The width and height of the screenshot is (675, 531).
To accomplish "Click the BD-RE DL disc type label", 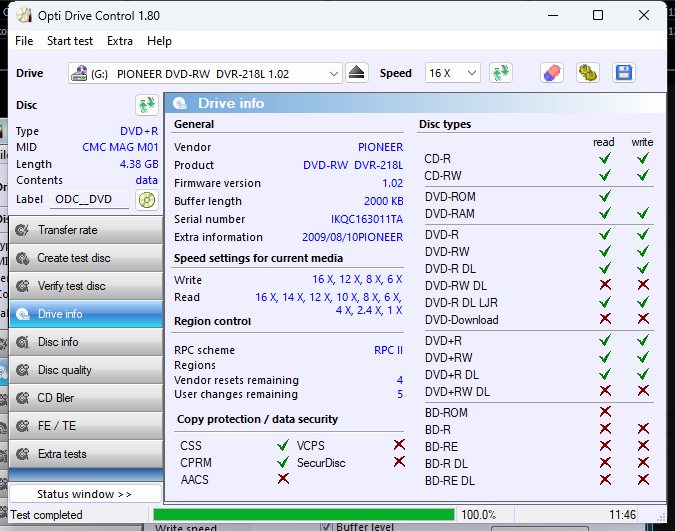I will [450, 481].
